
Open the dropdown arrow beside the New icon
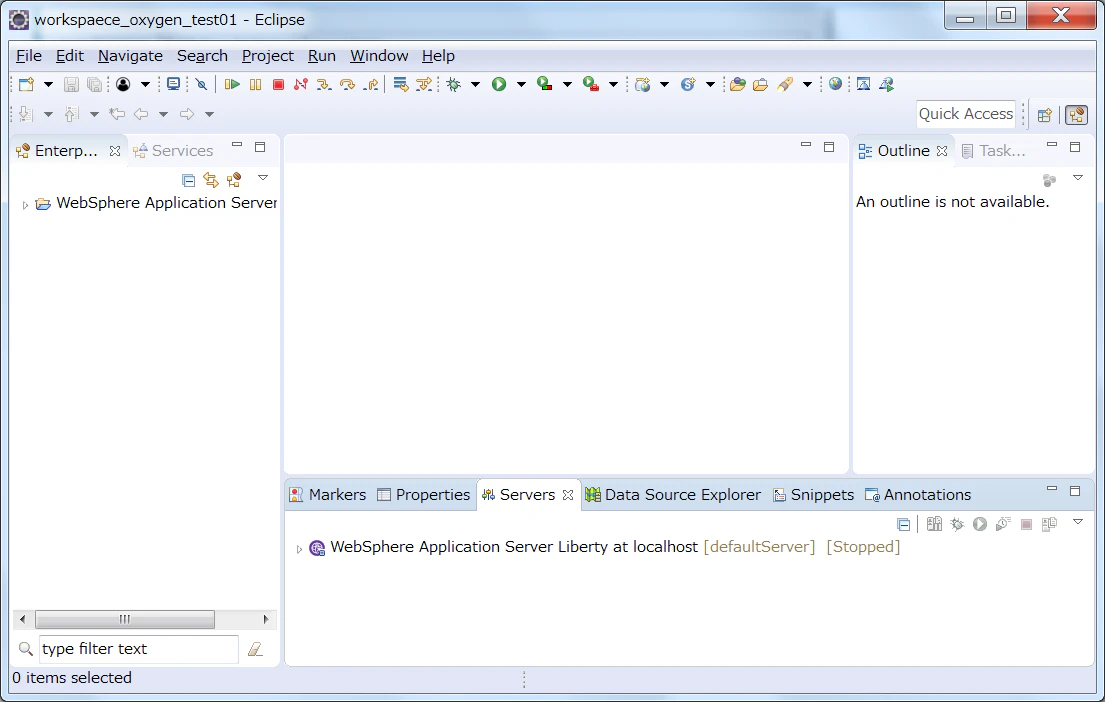pos(48,85)
